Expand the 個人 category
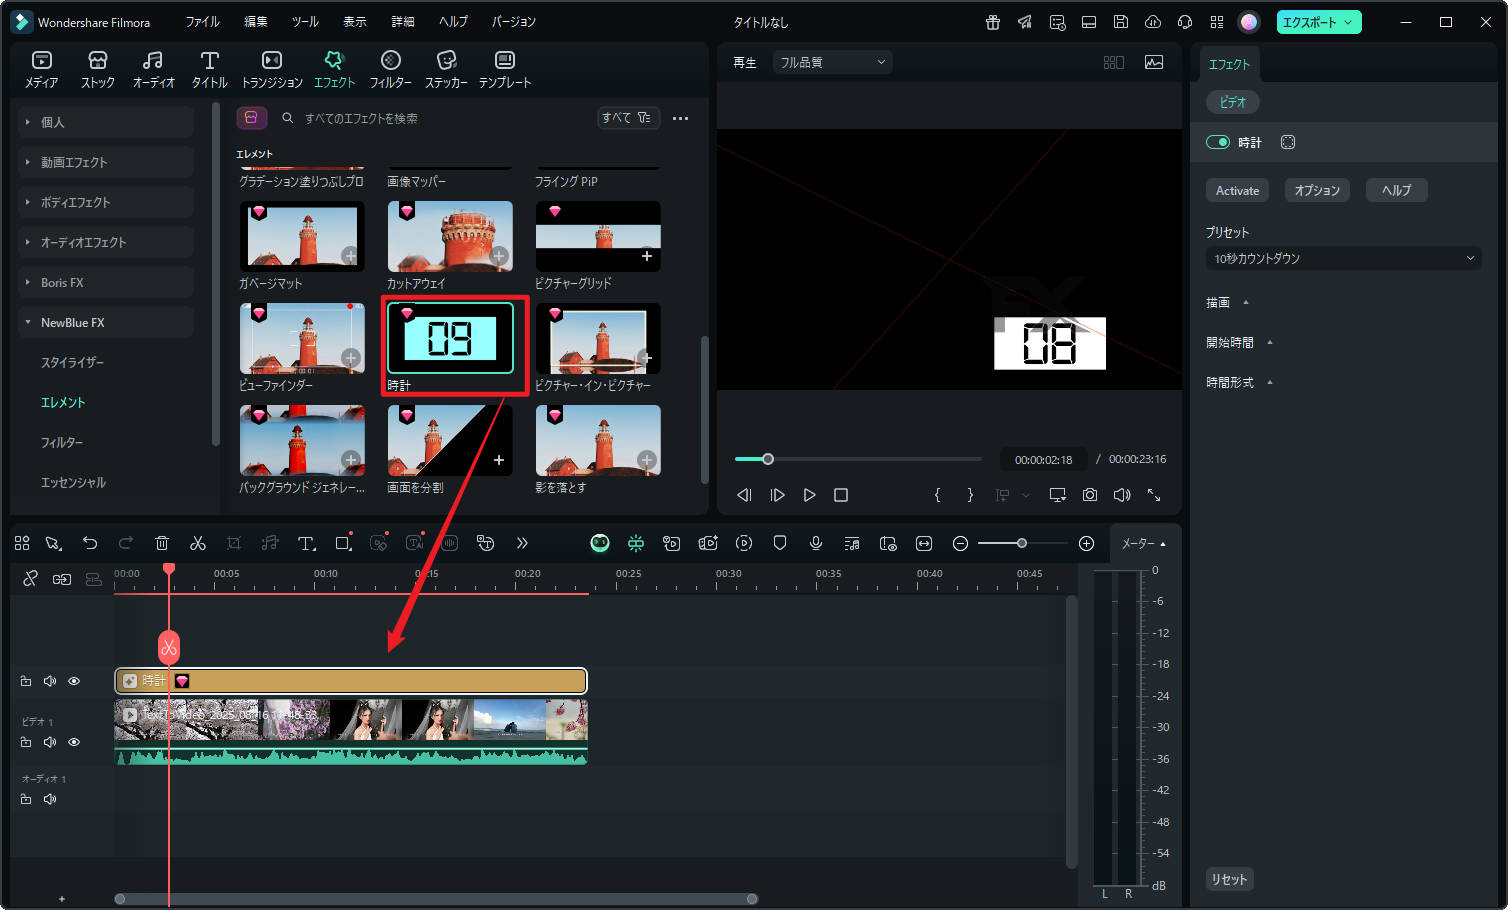 tap(106, 122)
